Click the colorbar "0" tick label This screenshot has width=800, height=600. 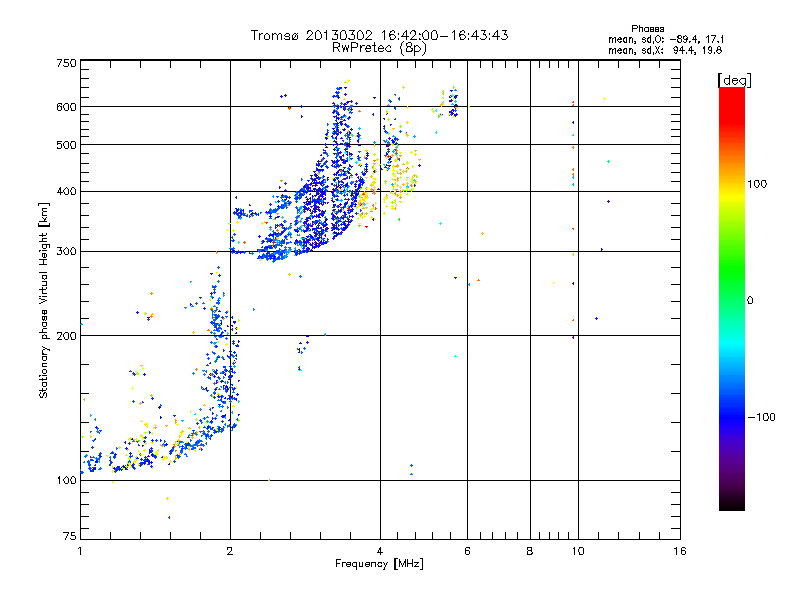(x=750, y=301)
